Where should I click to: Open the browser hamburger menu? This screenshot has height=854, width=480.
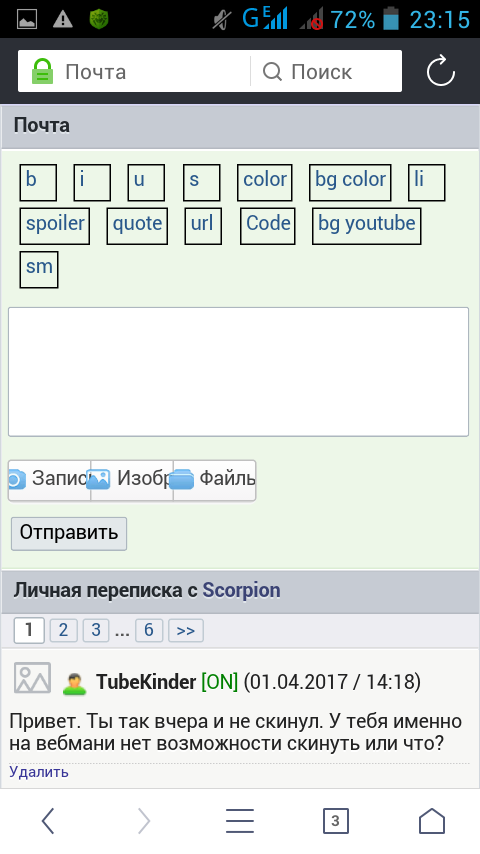(240, 821)
